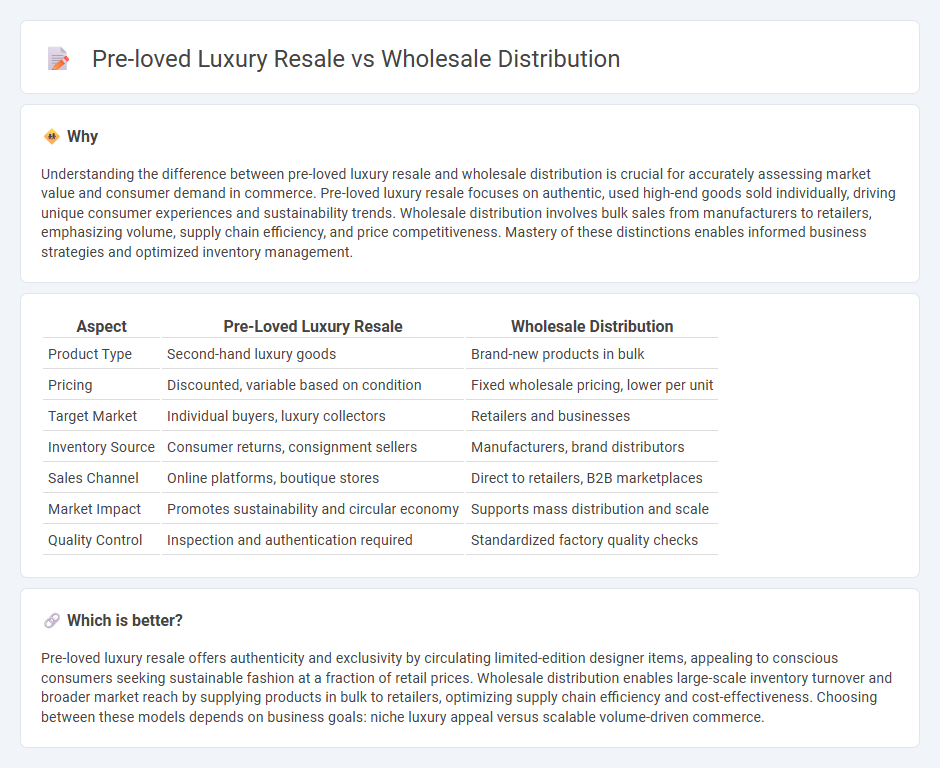Click the page title Pre-loved Luxury Resale vs Wholesale Distribution
The width and height of the screenshot is (940, 768).
[x=355, y=59]
